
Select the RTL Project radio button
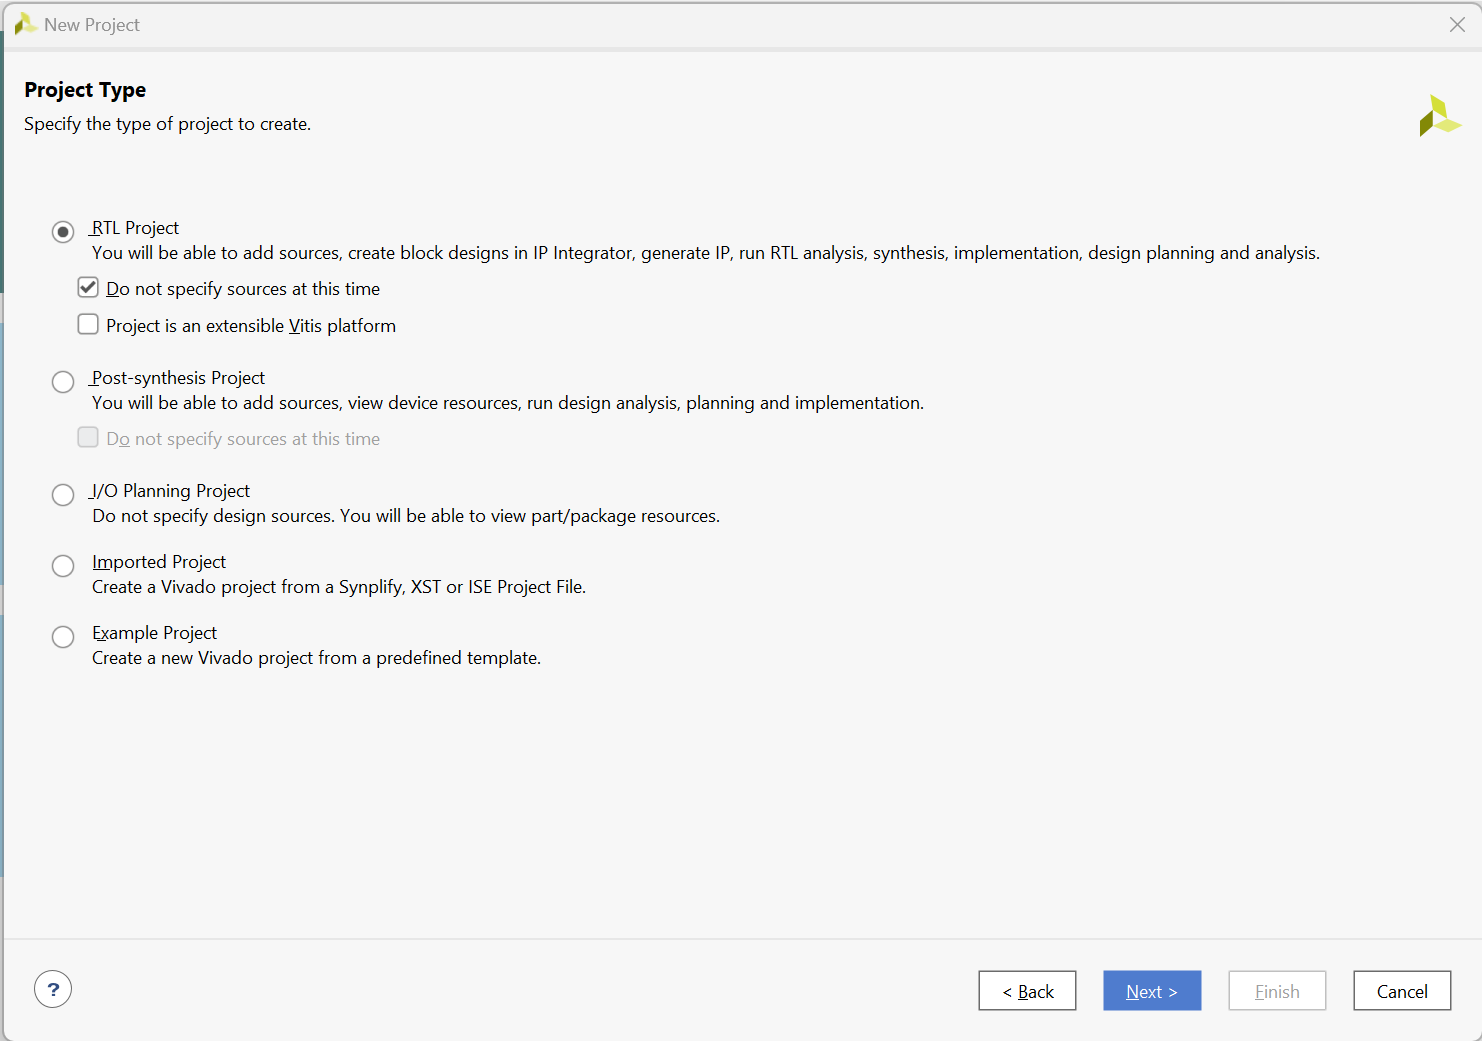62,231
